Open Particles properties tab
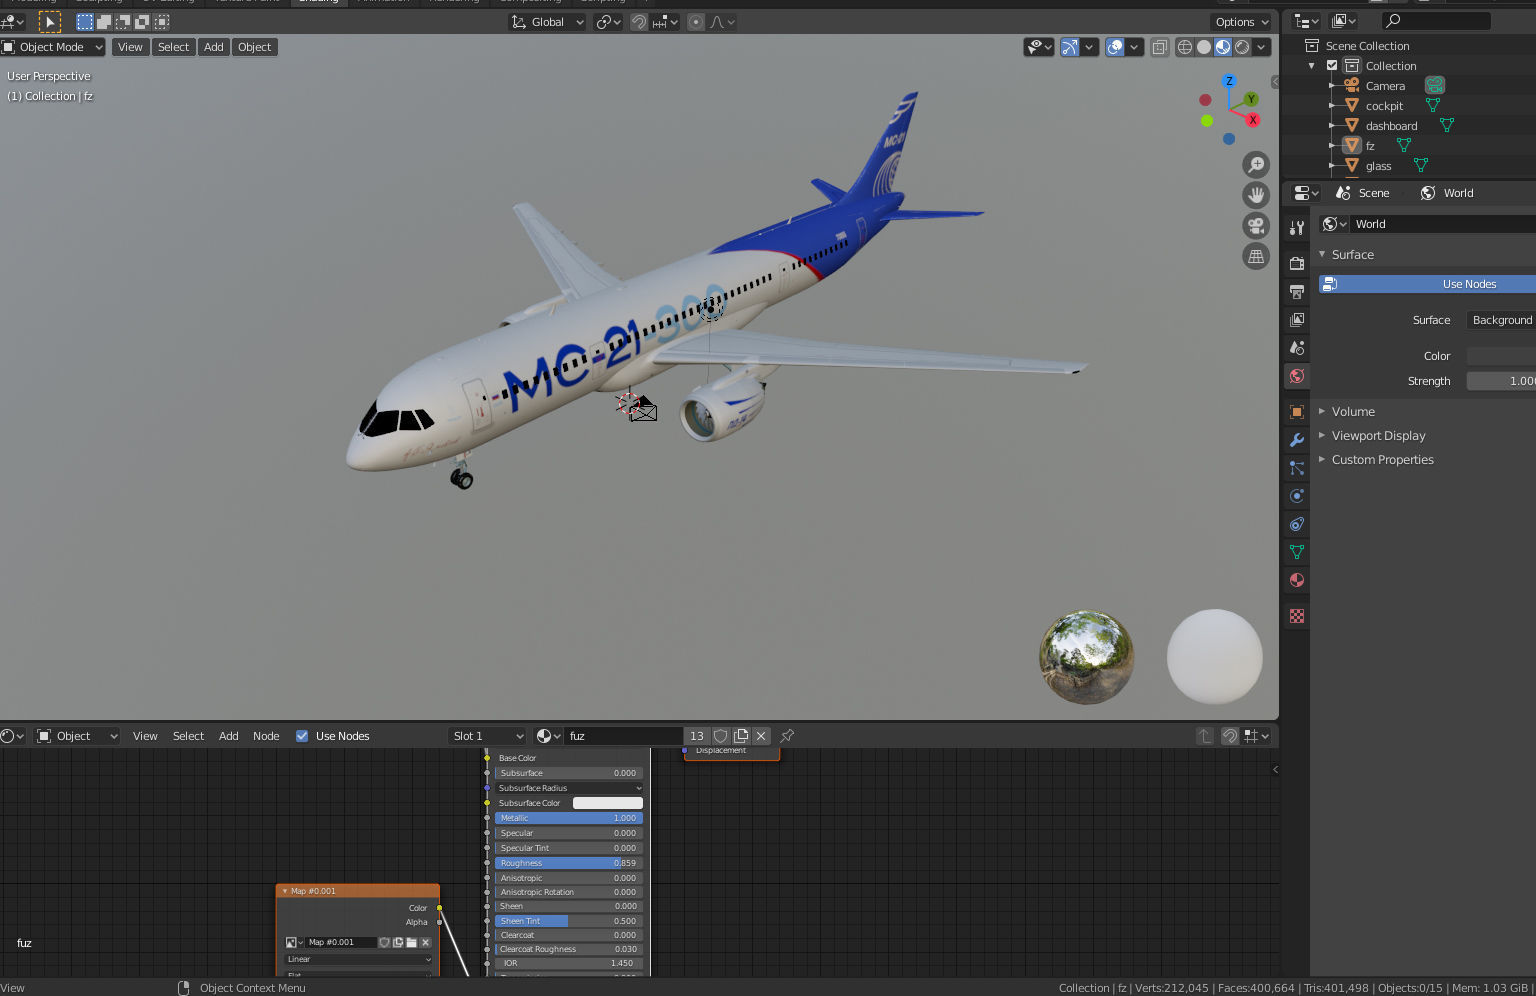1536x996 pixels. click(1297, 468)
